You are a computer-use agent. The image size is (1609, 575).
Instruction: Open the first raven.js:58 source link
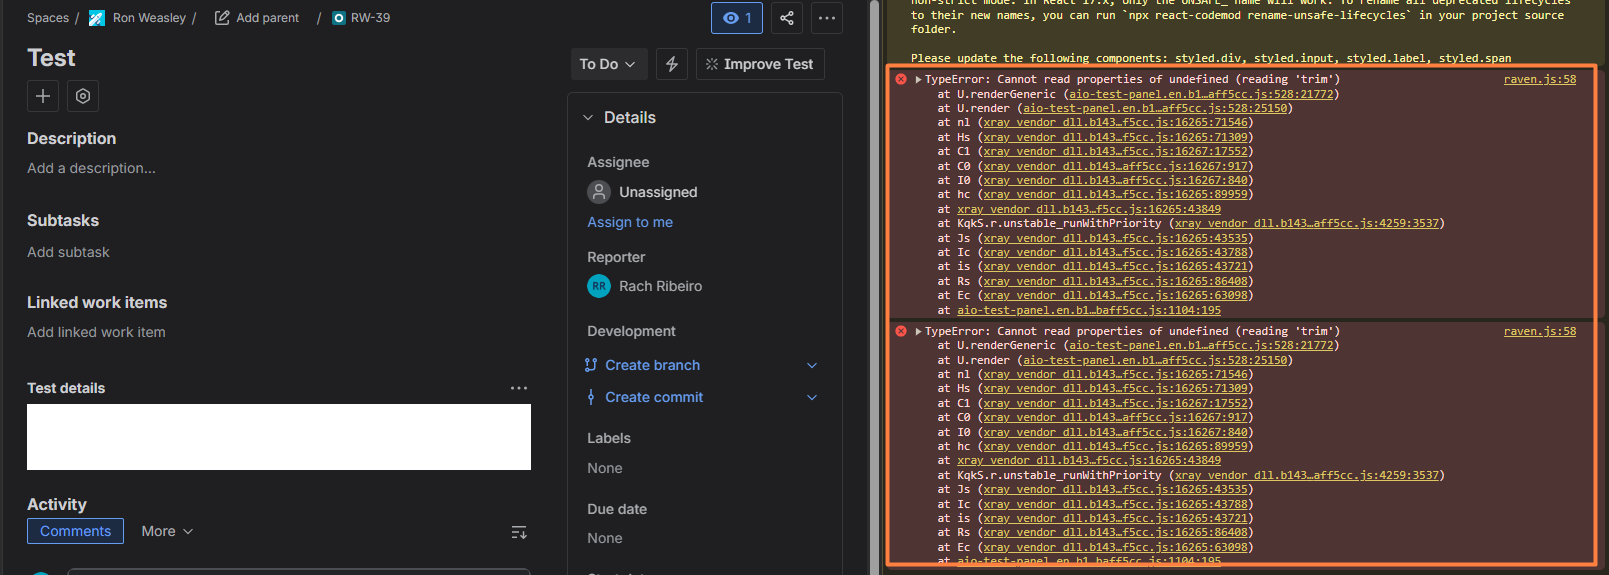1539,80
